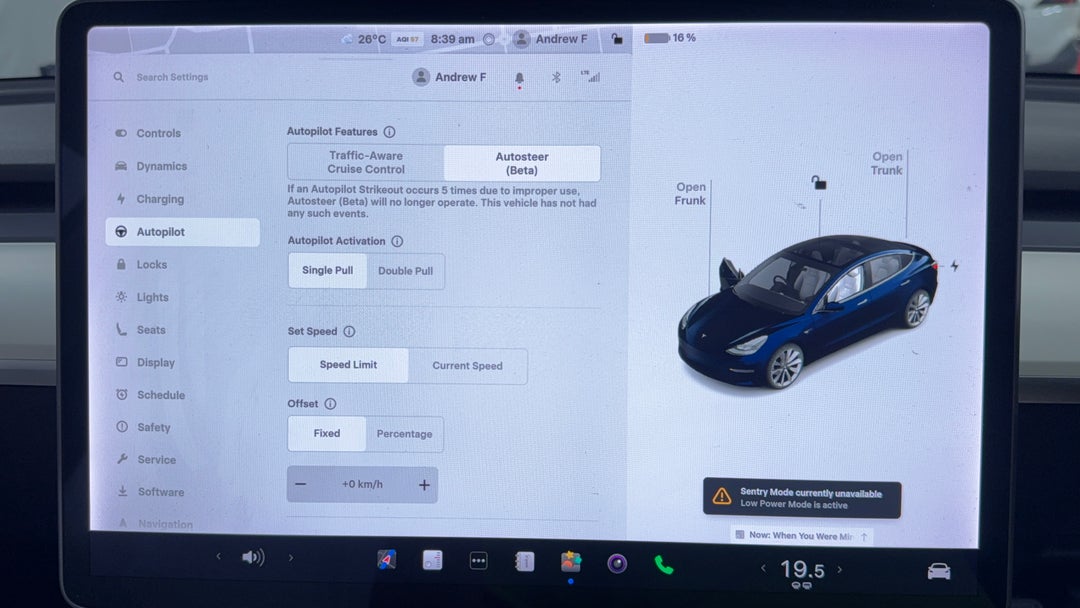Viewport: 1080px width, 608px height.
Task: Tap the Autopilot Features info circle
Action: (389, 131)
